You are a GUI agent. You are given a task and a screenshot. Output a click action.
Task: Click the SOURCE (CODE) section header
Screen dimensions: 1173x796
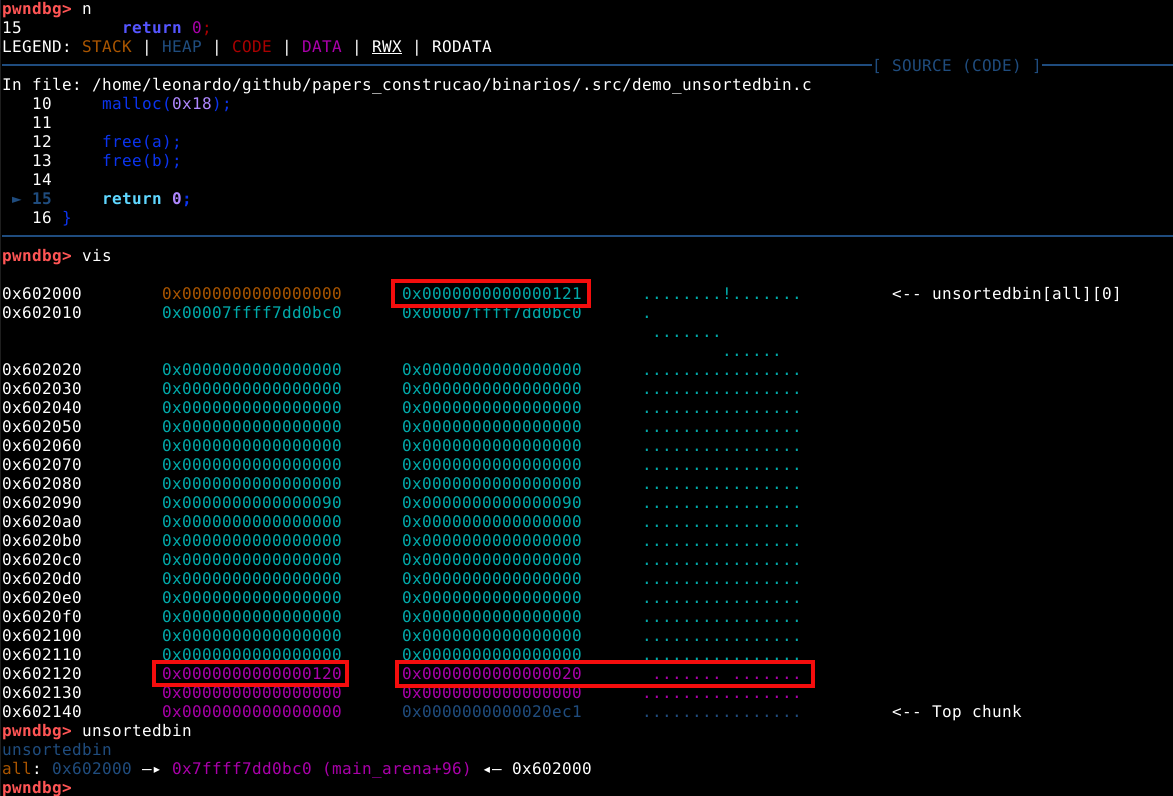coord(956,66)
